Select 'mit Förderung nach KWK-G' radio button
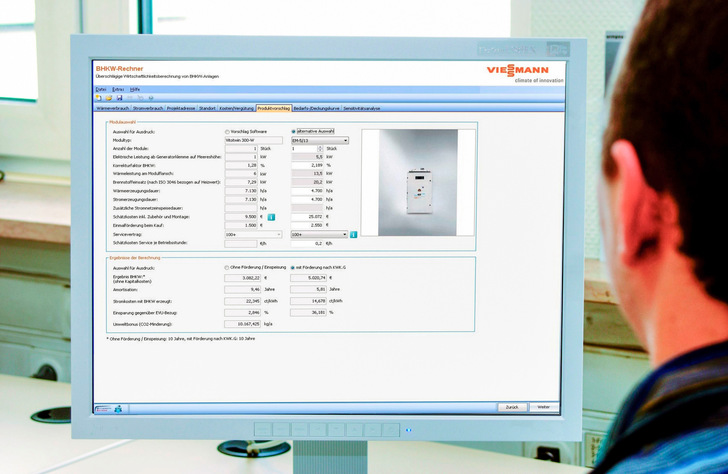The image size is (728, 474). coord(293,267)
